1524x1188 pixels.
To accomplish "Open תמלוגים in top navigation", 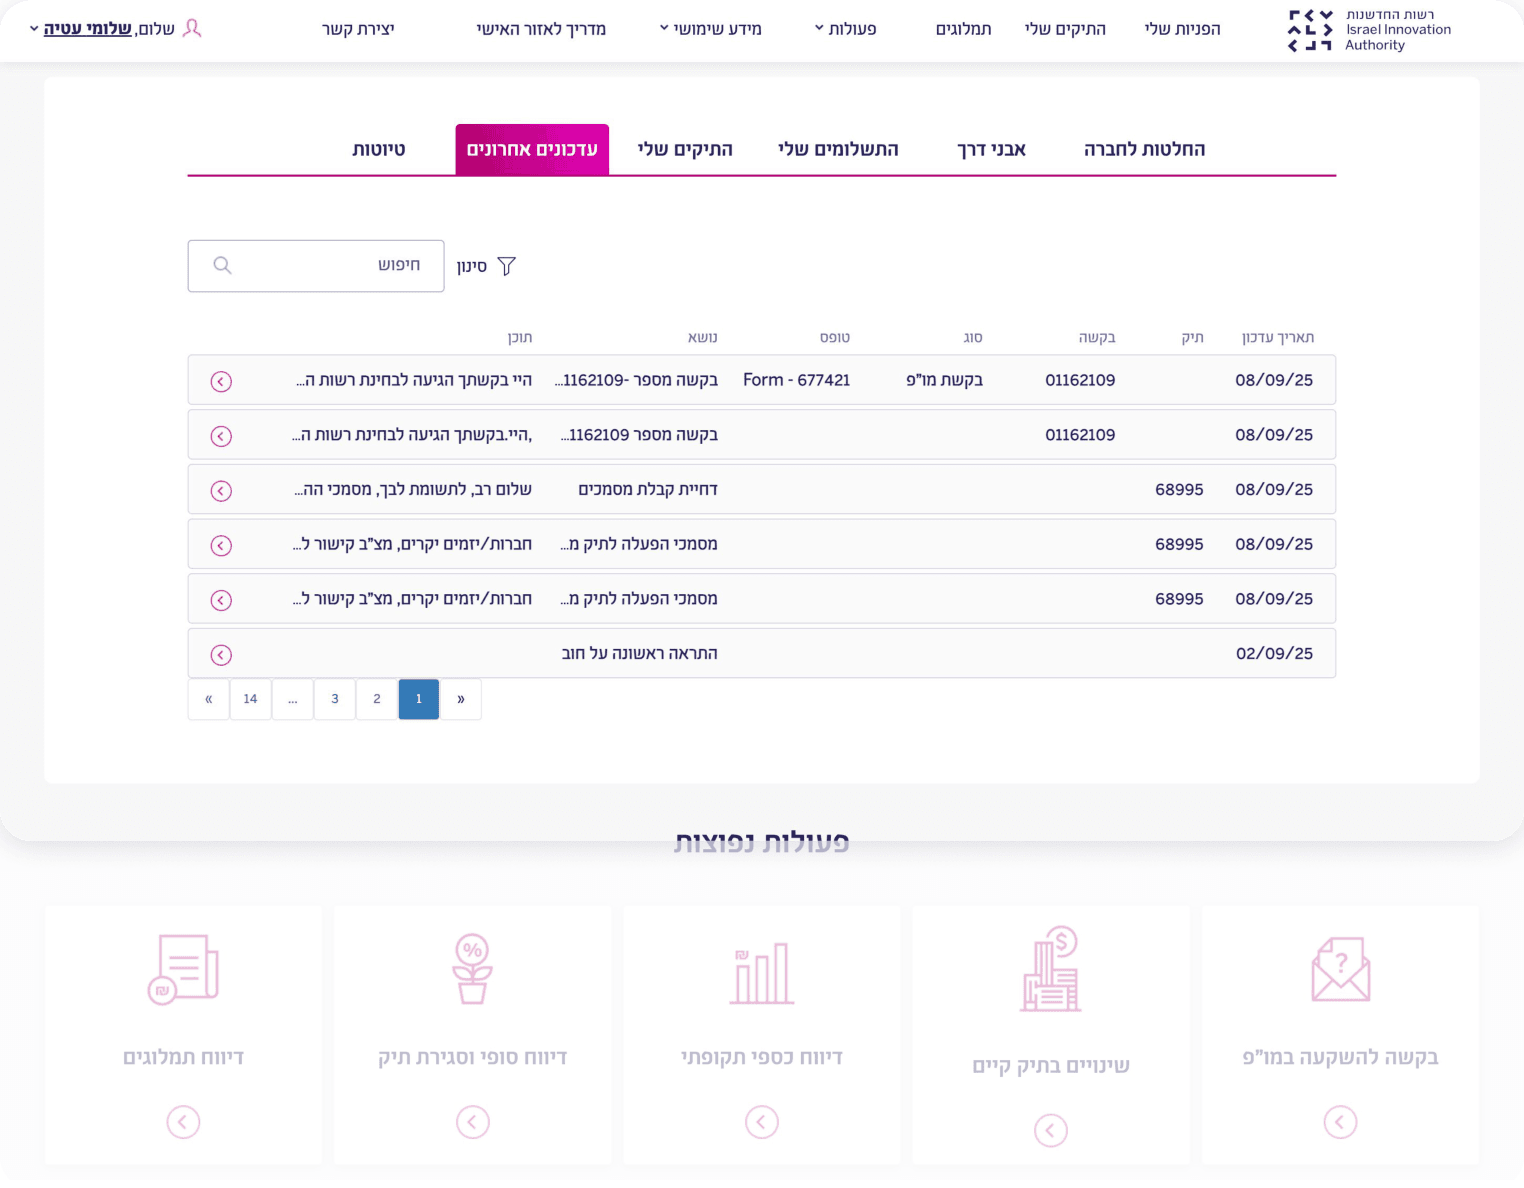I will pyautogui.click(x=963, y=29).
